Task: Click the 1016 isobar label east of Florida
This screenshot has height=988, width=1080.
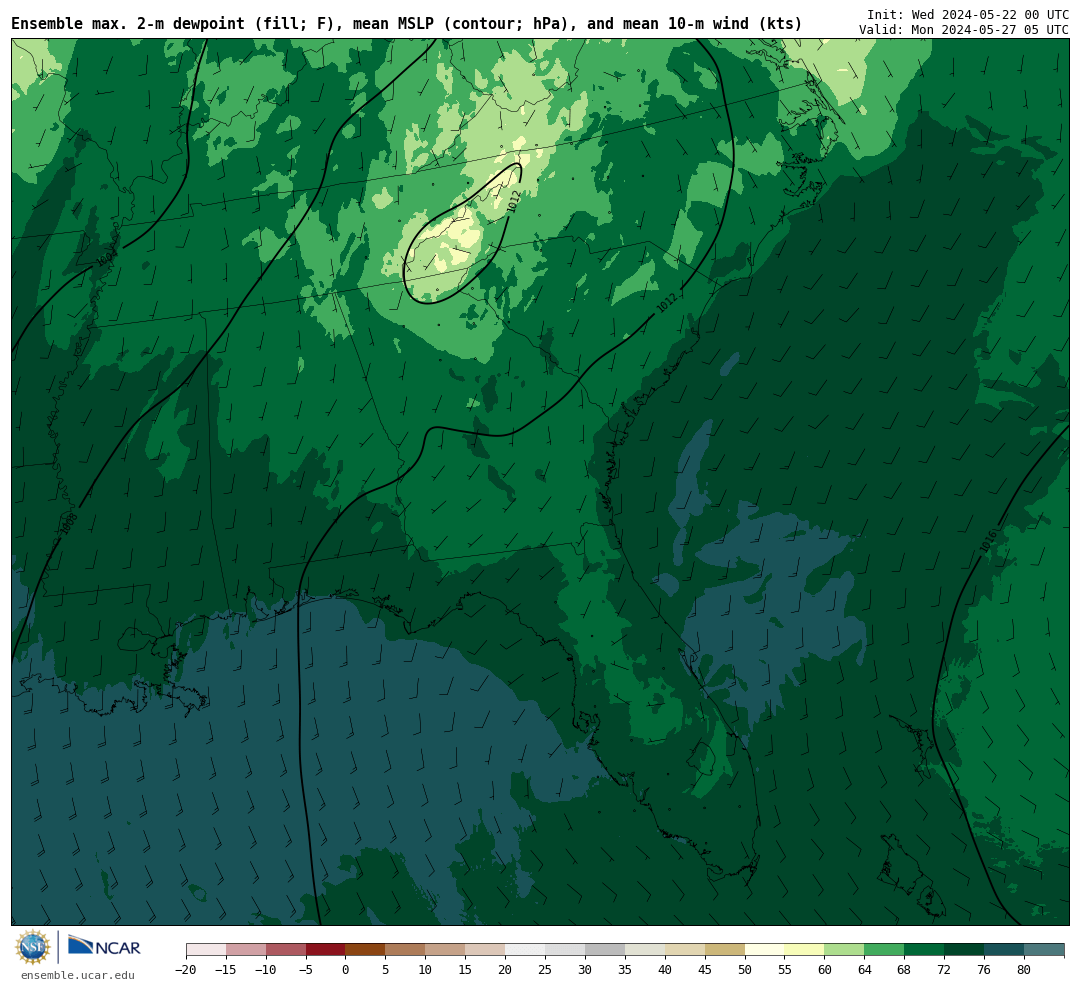Action: [988, 541]
